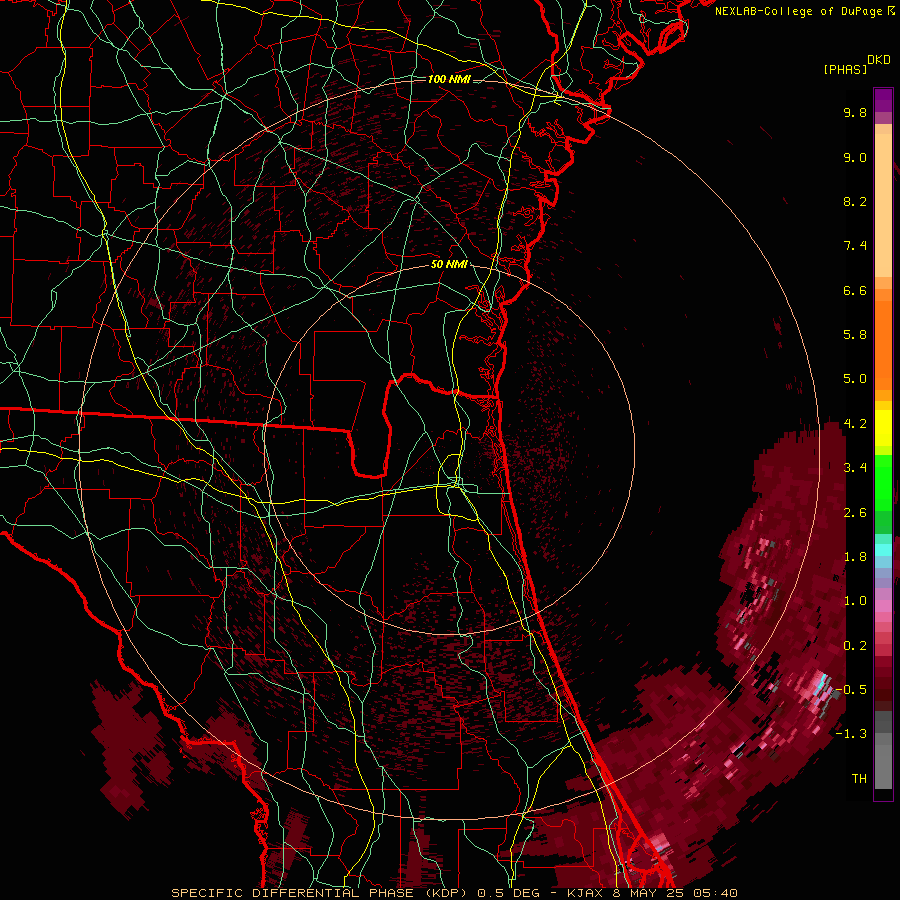Select the 5.0 scale value
900x900 pixels.
tap(855, 379)
